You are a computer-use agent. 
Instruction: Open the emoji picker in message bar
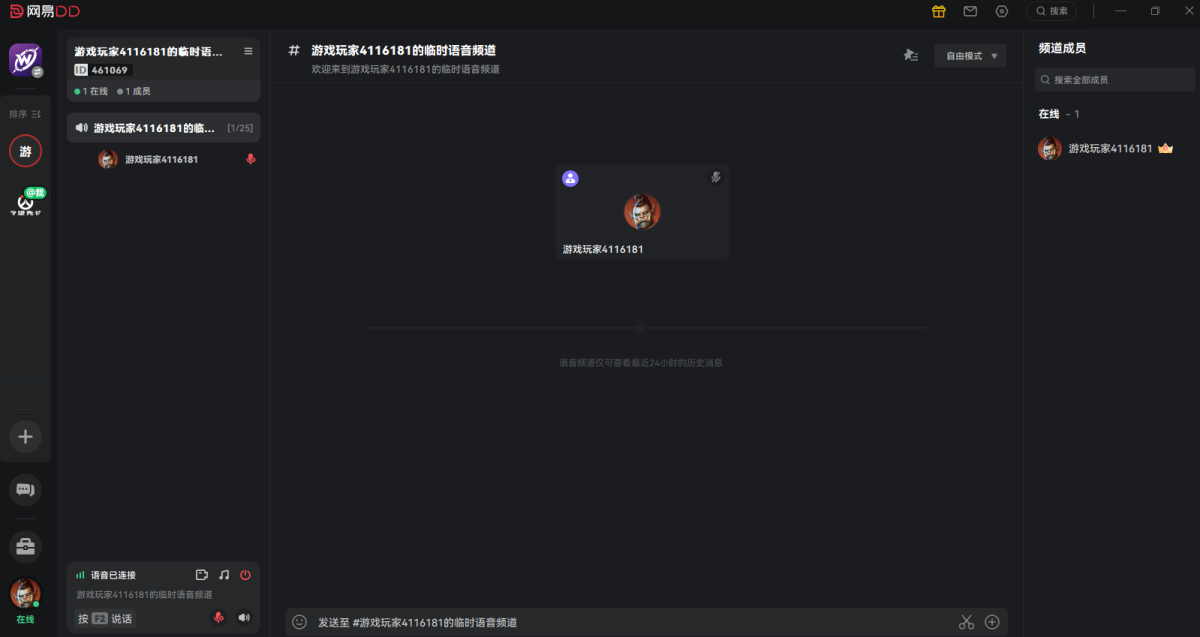point(299,622)
